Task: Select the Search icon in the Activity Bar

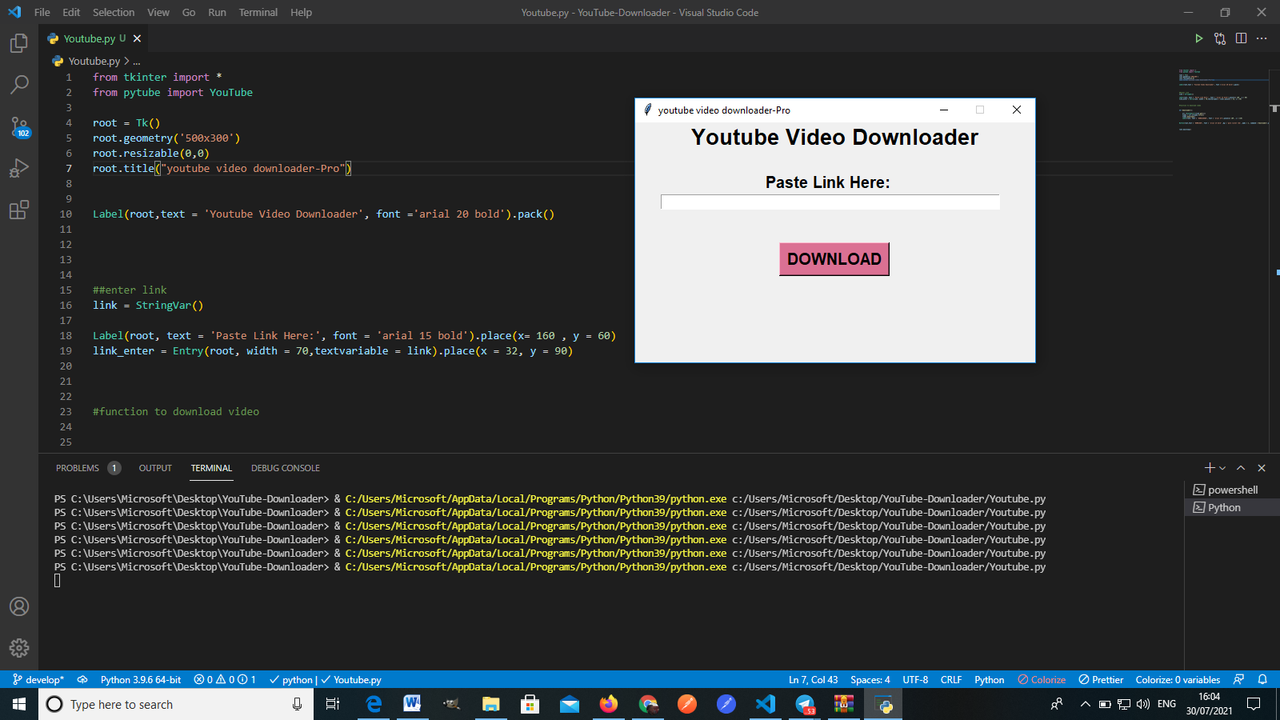Action: click(18, 84)
